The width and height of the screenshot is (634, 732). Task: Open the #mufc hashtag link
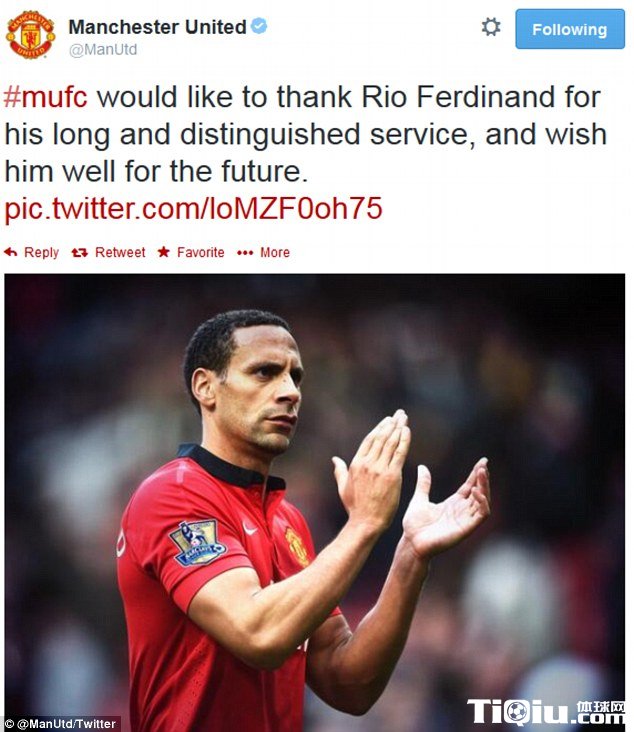46,97
